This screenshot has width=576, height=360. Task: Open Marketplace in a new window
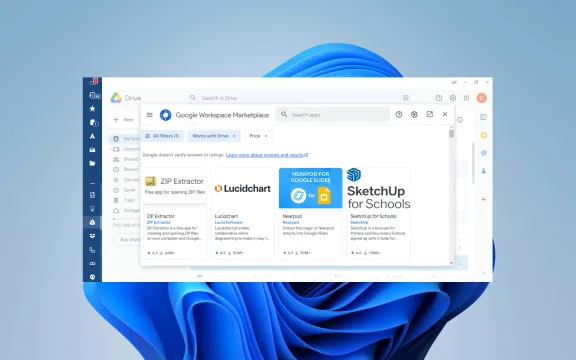429,114
